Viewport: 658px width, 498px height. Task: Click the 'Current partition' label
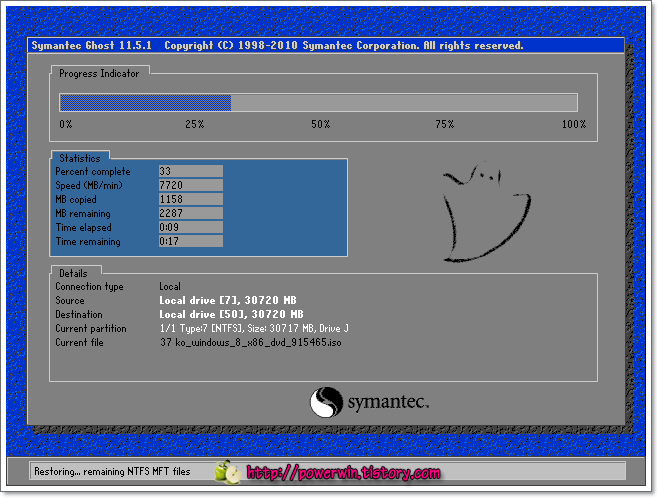91,329
